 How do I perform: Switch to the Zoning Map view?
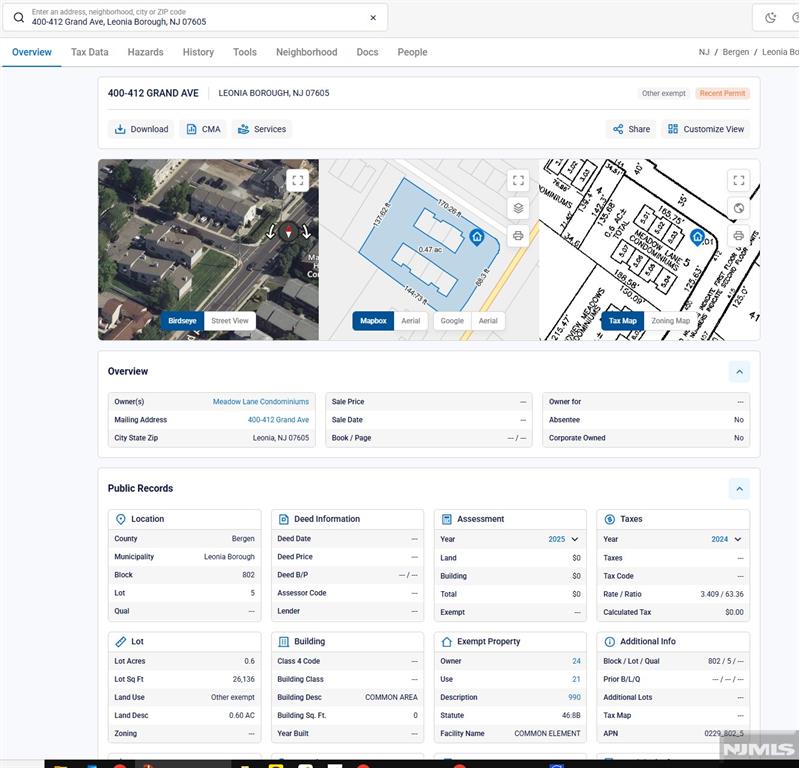click(x=670, y=321)
